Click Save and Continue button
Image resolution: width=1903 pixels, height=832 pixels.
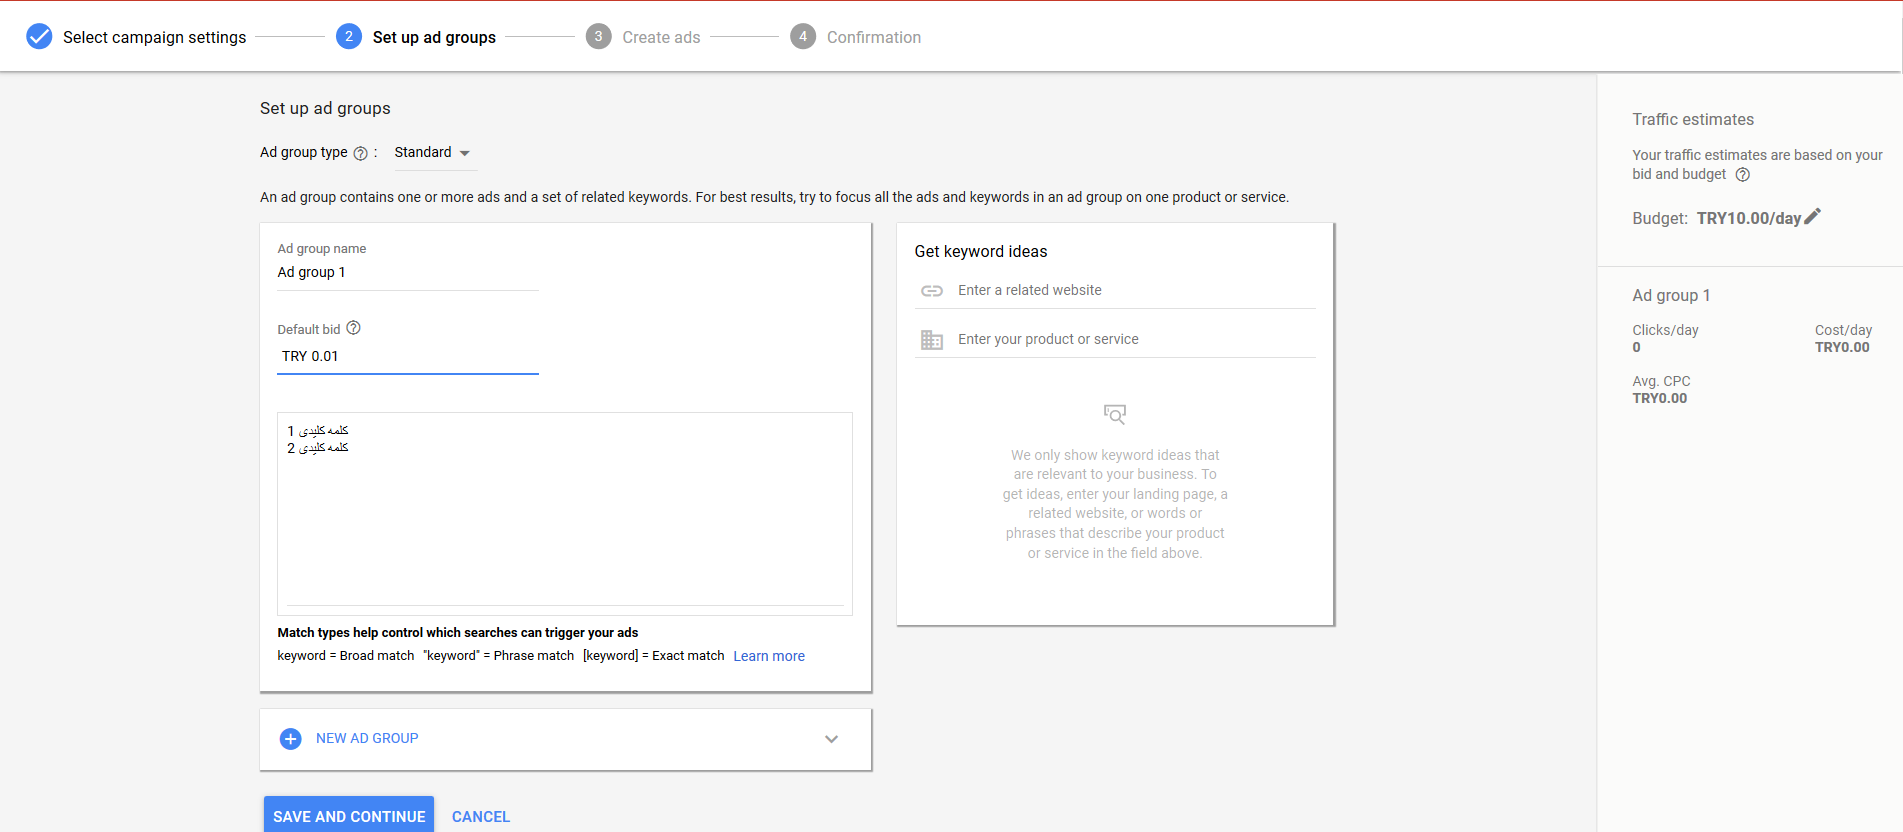click(349, 815)
